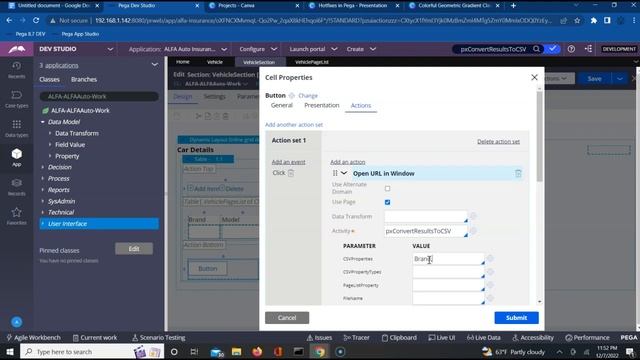Open Case types sidebar icon
Viewport: 640px width, 360px height.
pos(16,99)
